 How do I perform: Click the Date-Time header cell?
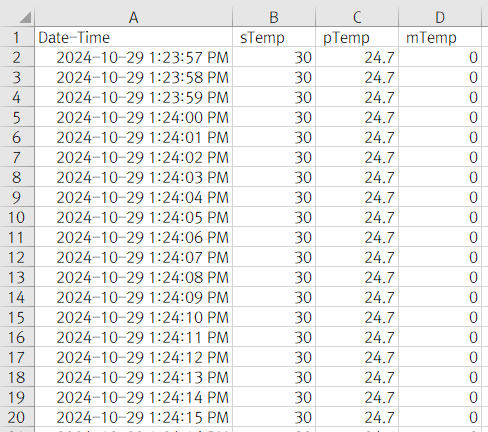click(133, 37)
